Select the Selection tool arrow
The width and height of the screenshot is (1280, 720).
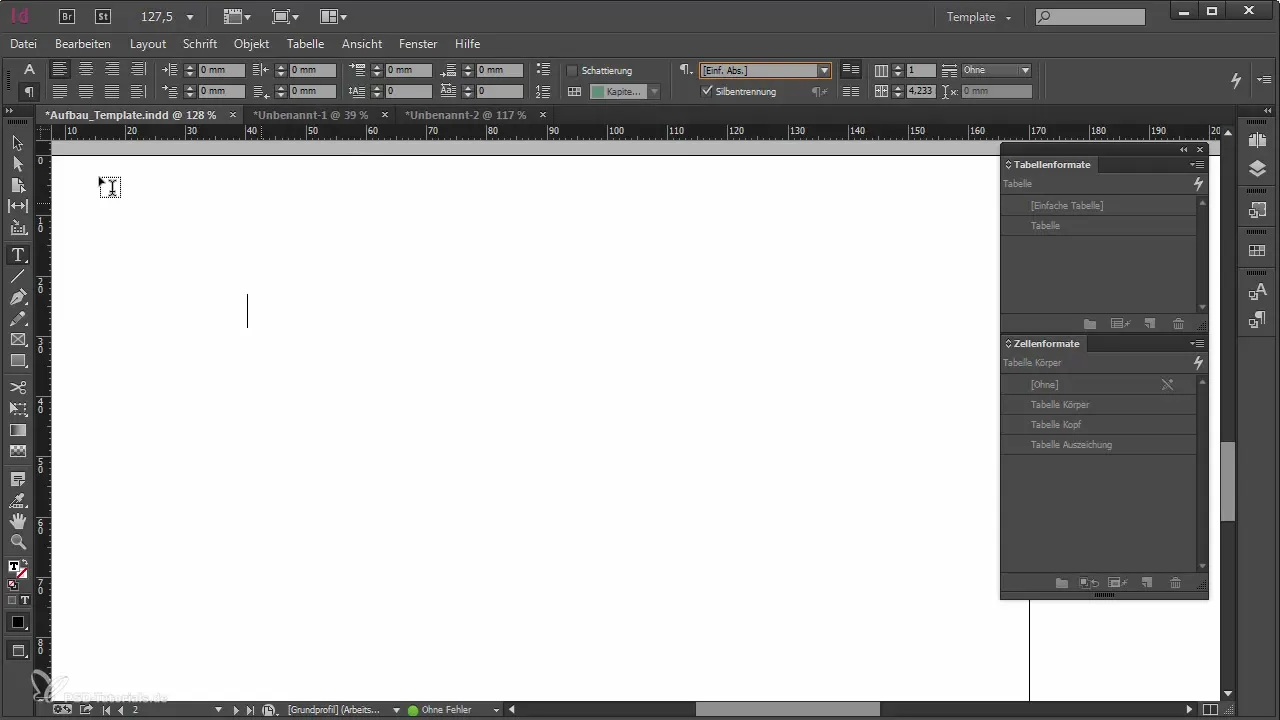tap(18, 143)
